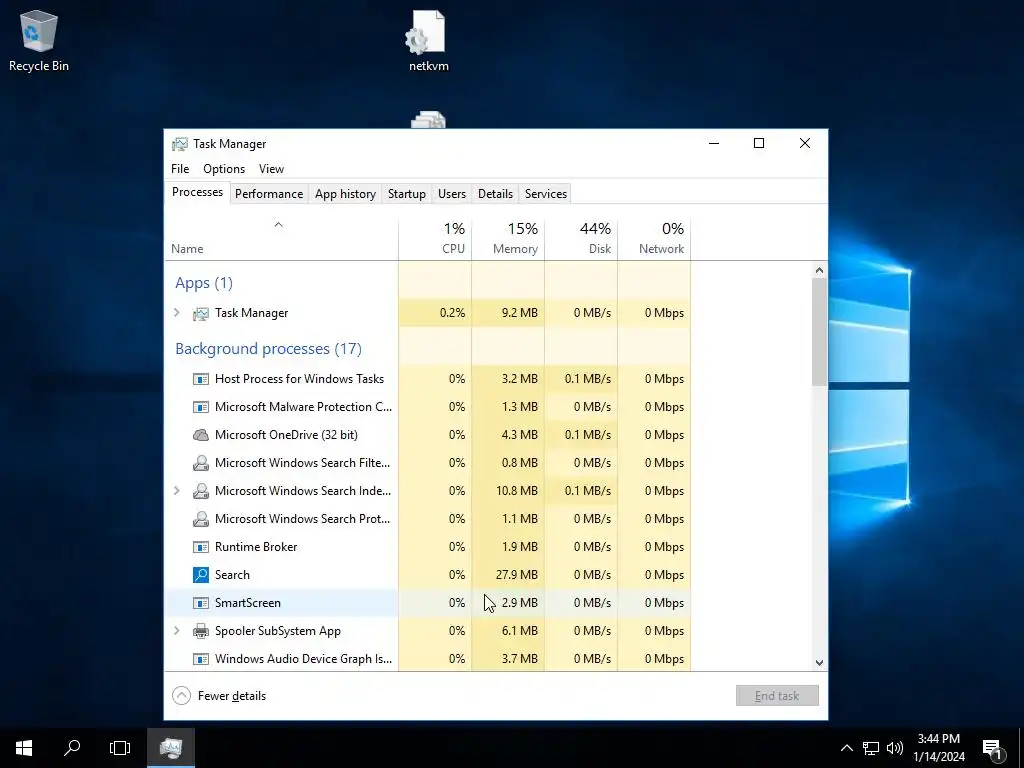Screen dimensions: 1024x768
Task: Click the Microsoft Malware Protection process icon
Action: pos(200,408)
